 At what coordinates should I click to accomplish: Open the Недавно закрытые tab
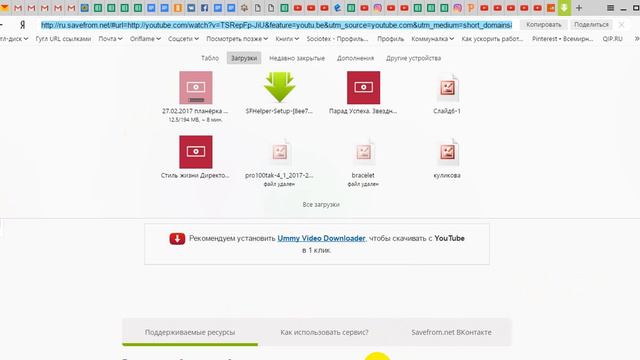(297, 58)
